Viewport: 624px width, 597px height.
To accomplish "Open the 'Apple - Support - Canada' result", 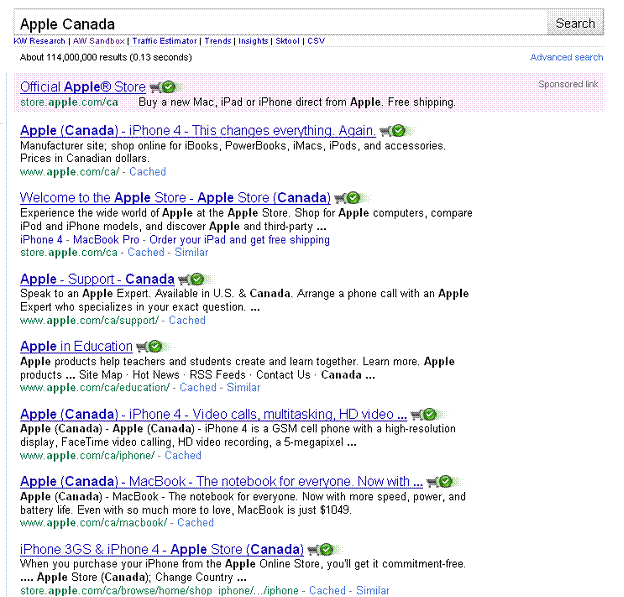I will pyautogui.click(x=97, y=279).
